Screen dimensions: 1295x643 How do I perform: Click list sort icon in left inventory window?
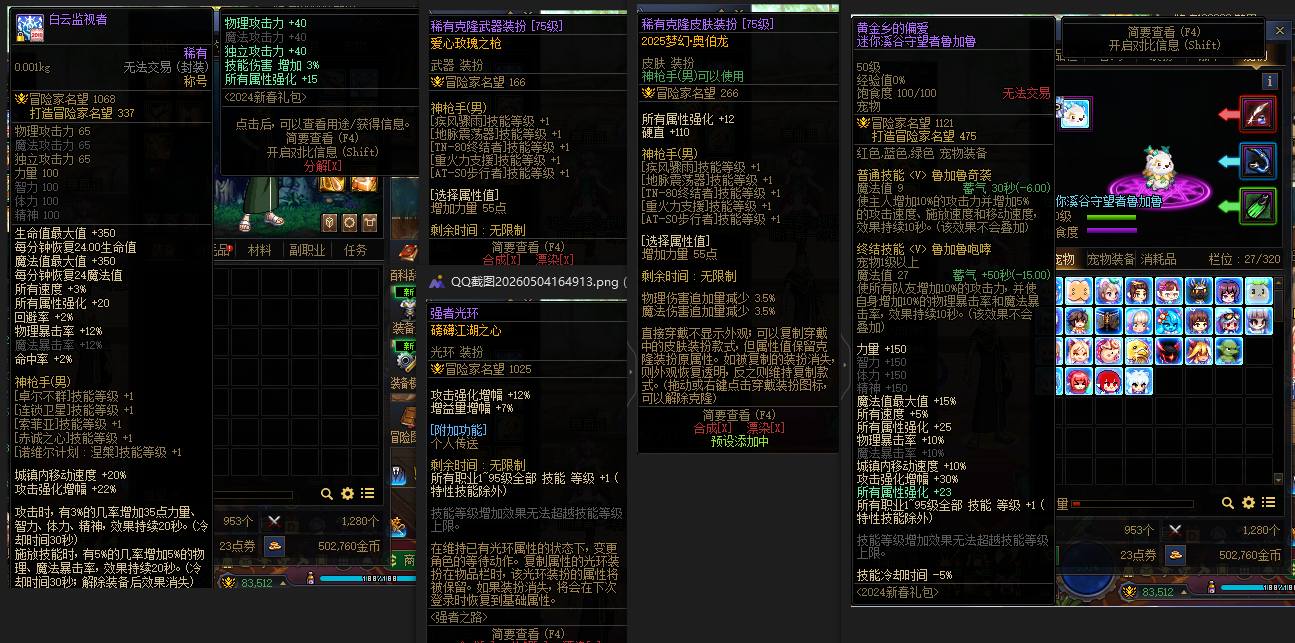tap(368, 494)
